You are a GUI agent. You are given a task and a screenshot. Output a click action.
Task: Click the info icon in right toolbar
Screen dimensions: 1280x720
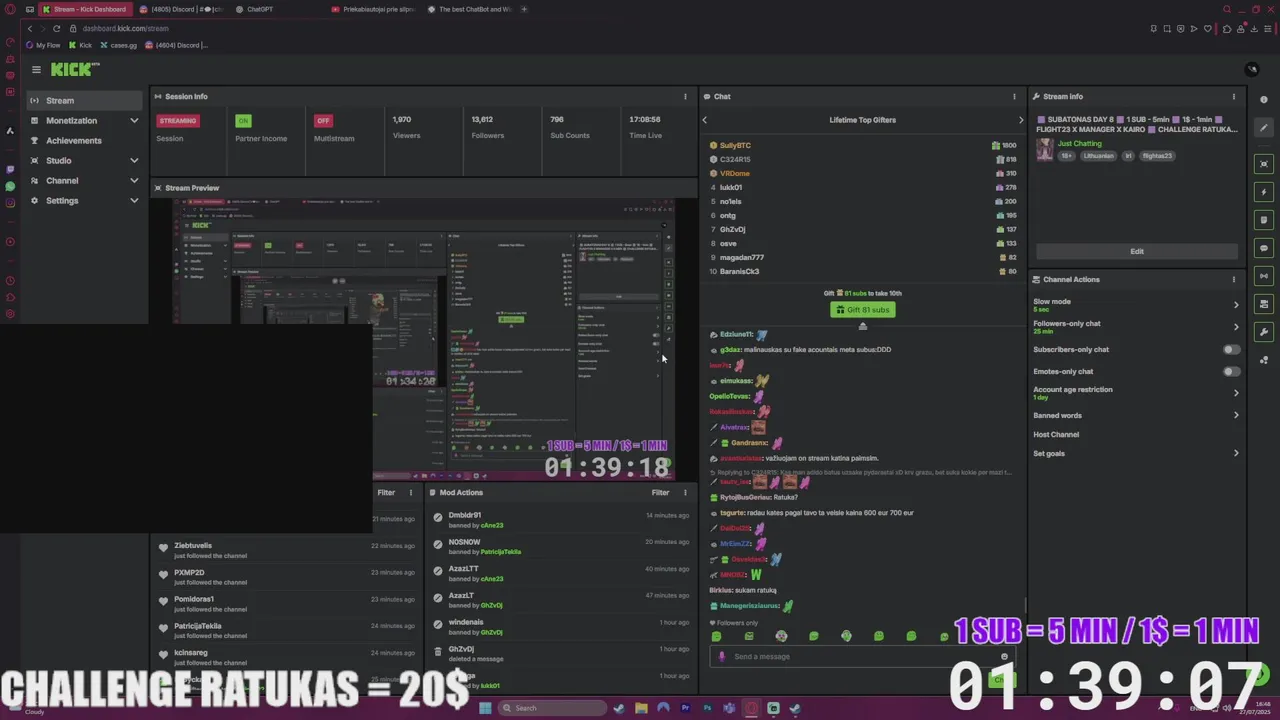[x=1264, y=100]
